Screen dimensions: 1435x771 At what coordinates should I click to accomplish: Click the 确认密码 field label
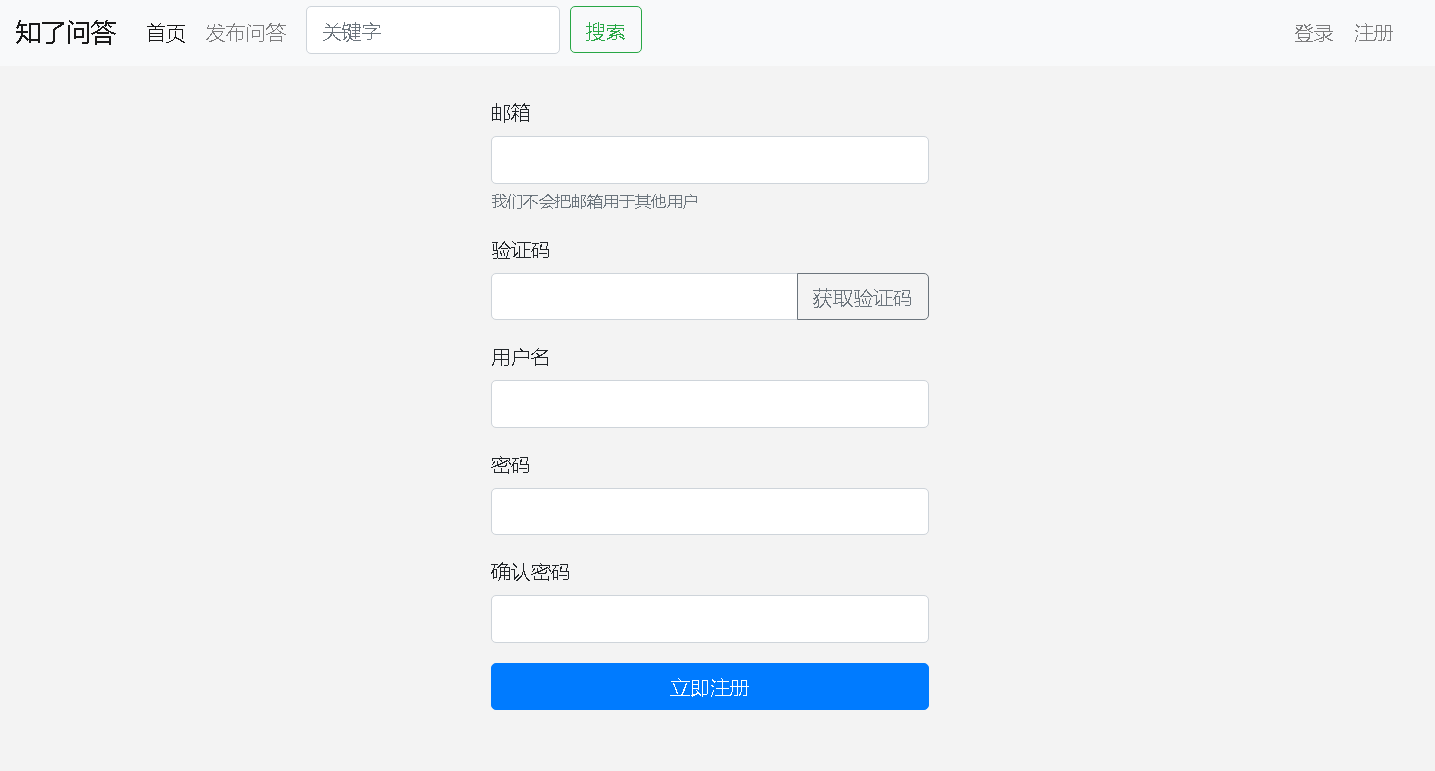531,572
